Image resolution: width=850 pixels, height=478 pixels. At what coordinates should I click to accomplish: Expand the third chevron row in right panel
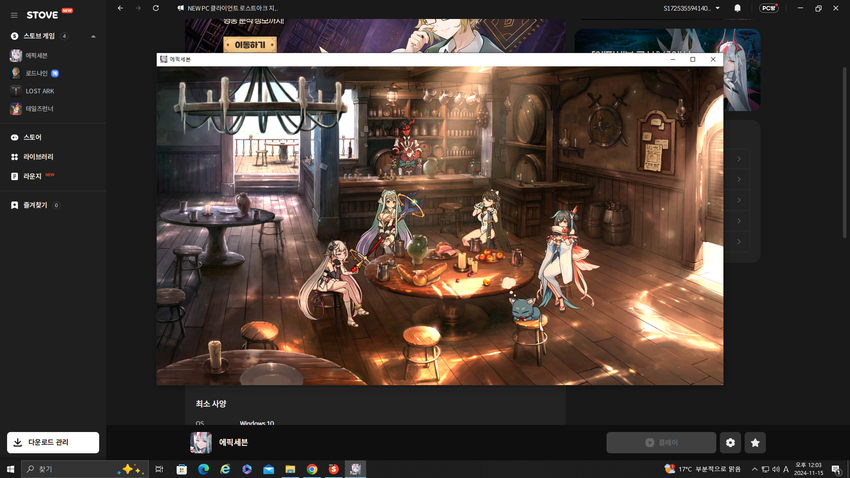(x=738, y=200)
